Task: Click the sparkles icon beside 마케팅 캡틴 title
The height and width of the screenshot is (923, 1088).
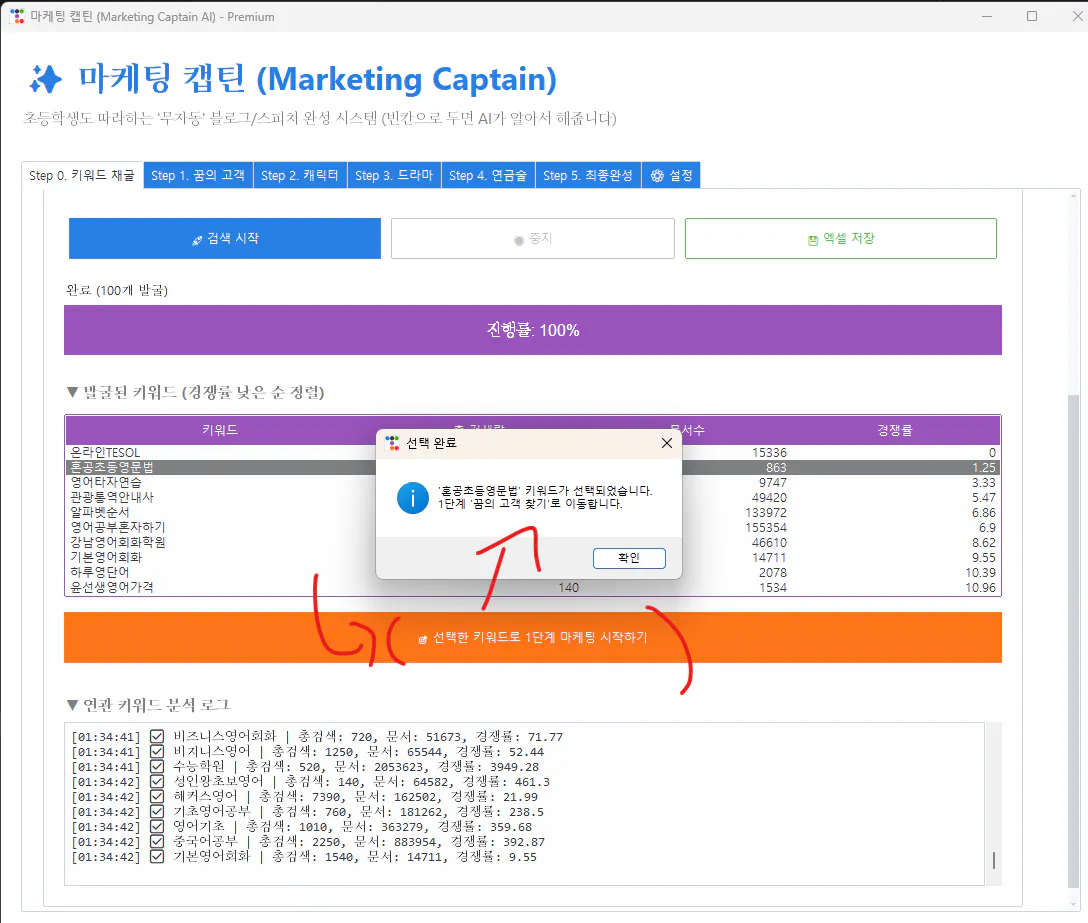Action: (x=45, y=80)
